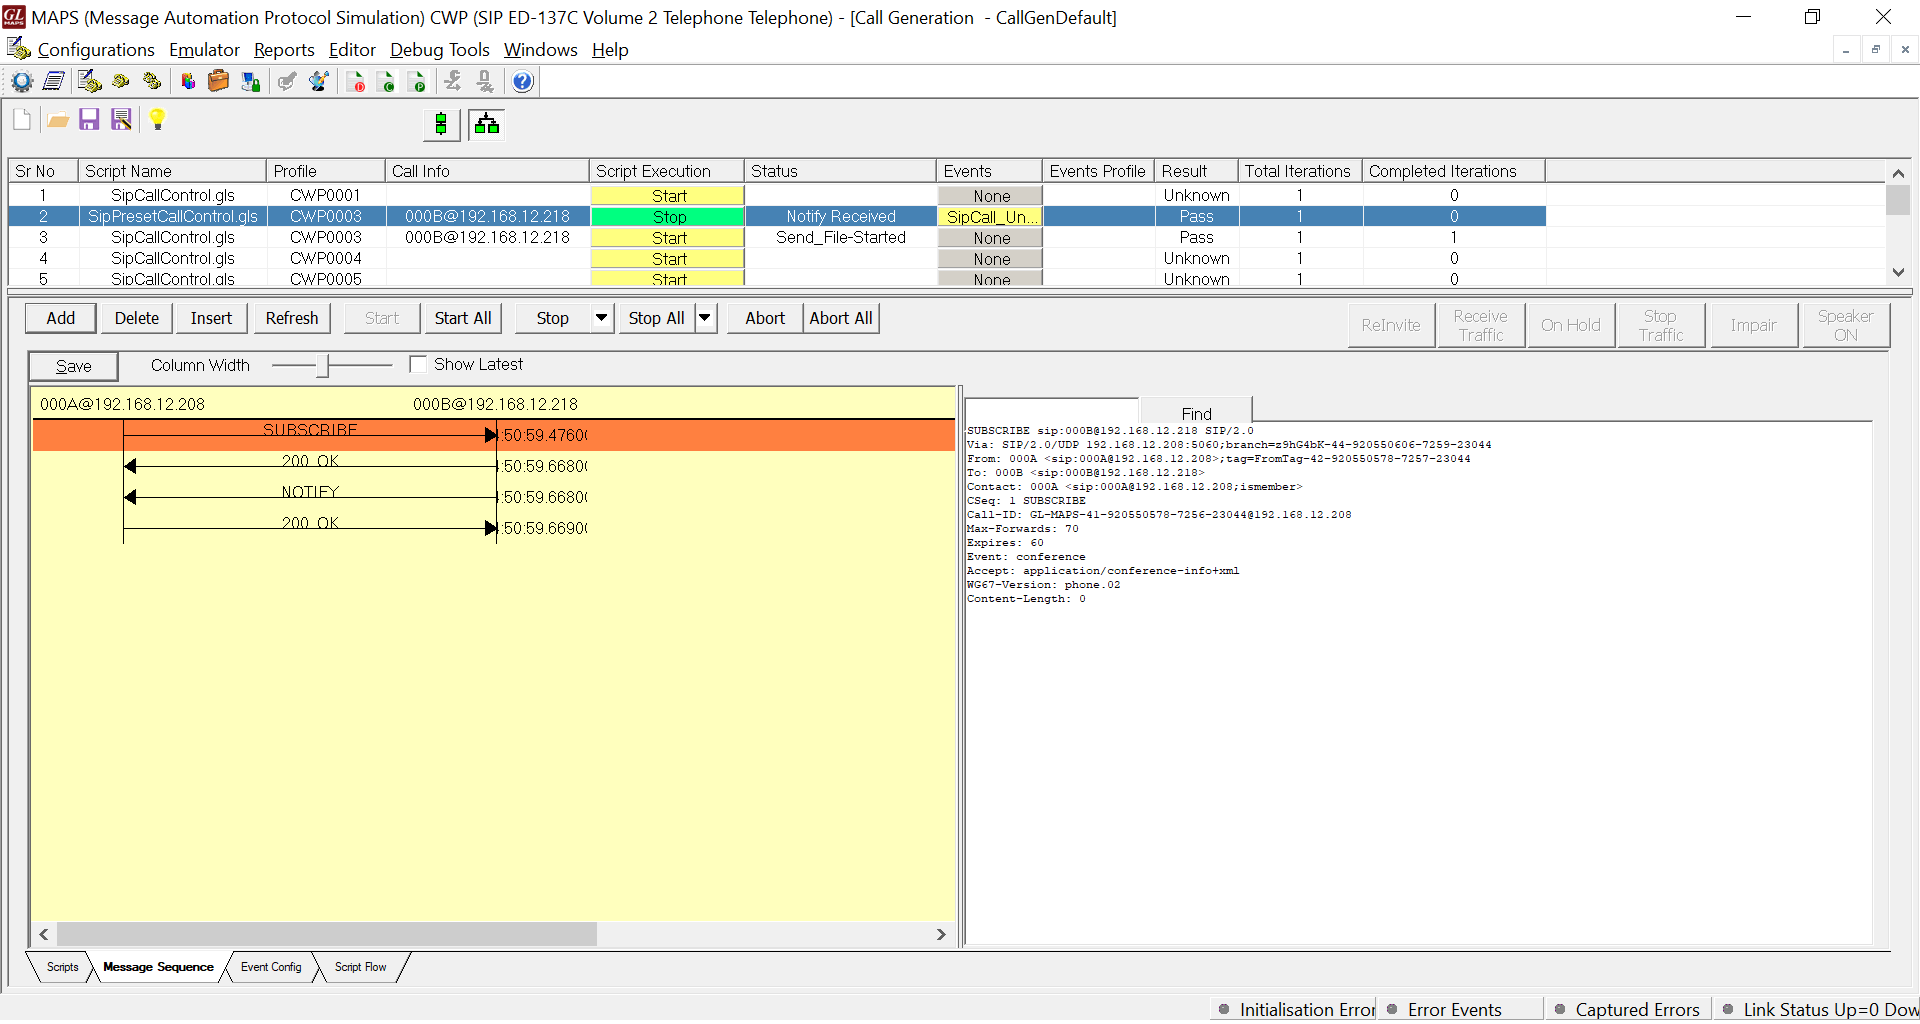Click the brown briefcase toolbar icon

click(218, 82)
